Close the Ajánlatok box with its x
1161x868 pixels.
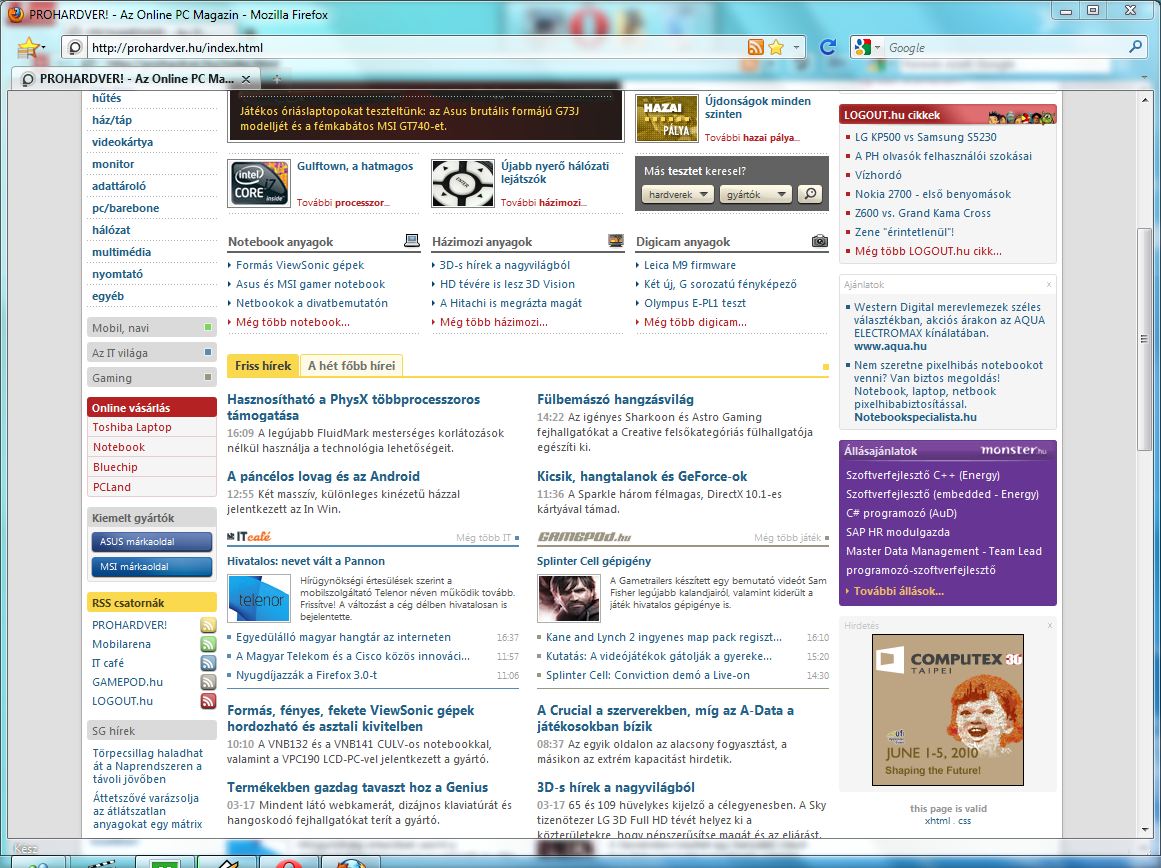(x=1049, y=284)
